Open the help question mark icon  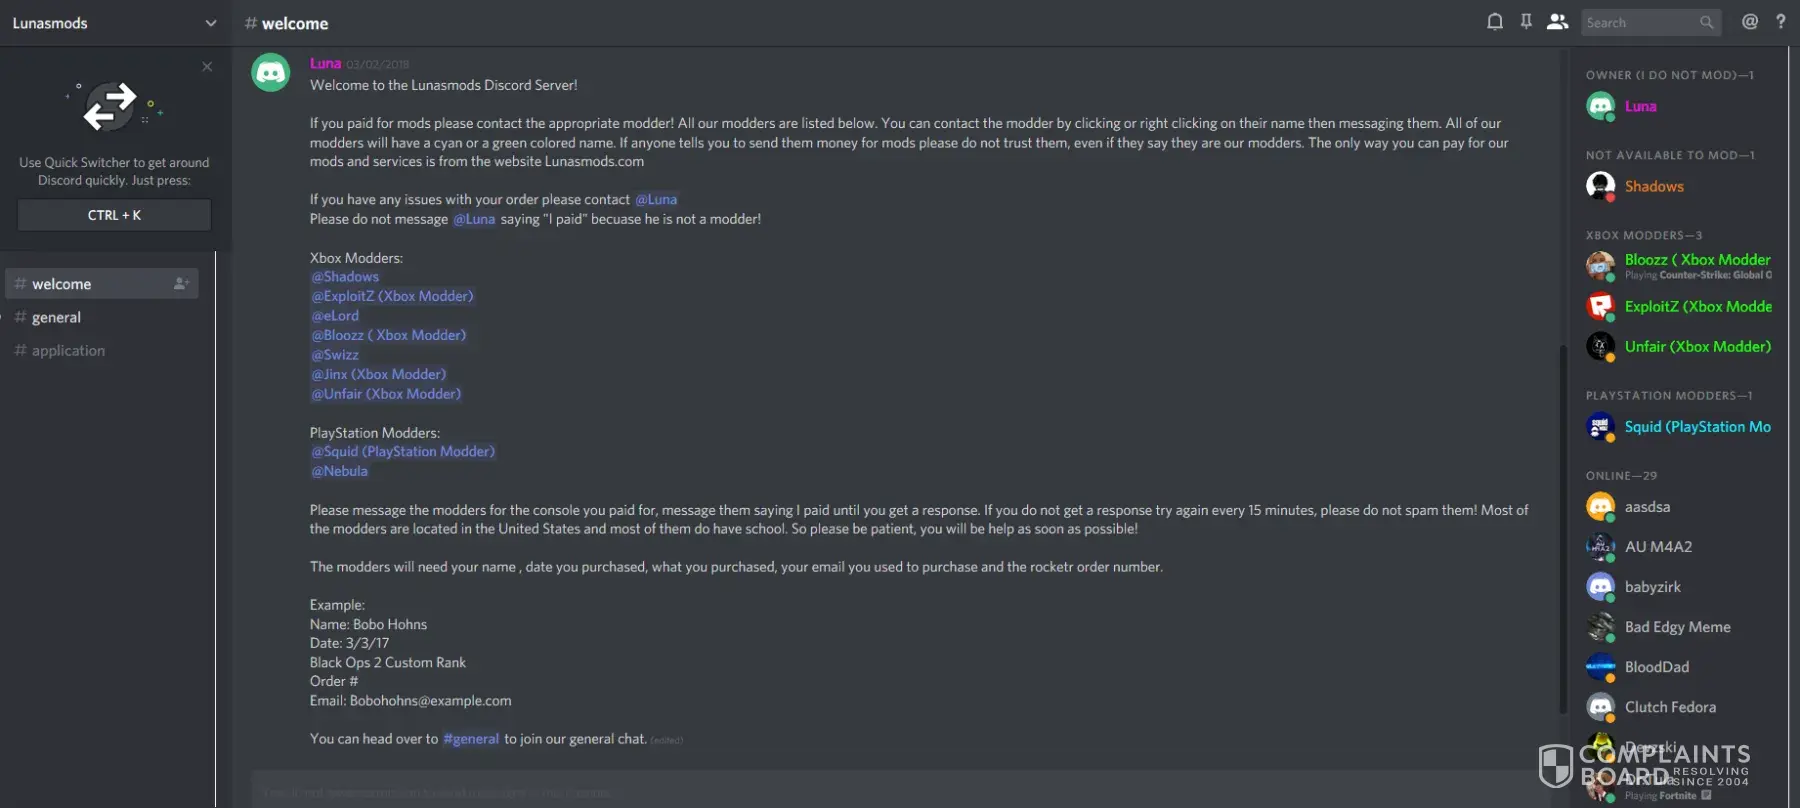(1781, 22)
